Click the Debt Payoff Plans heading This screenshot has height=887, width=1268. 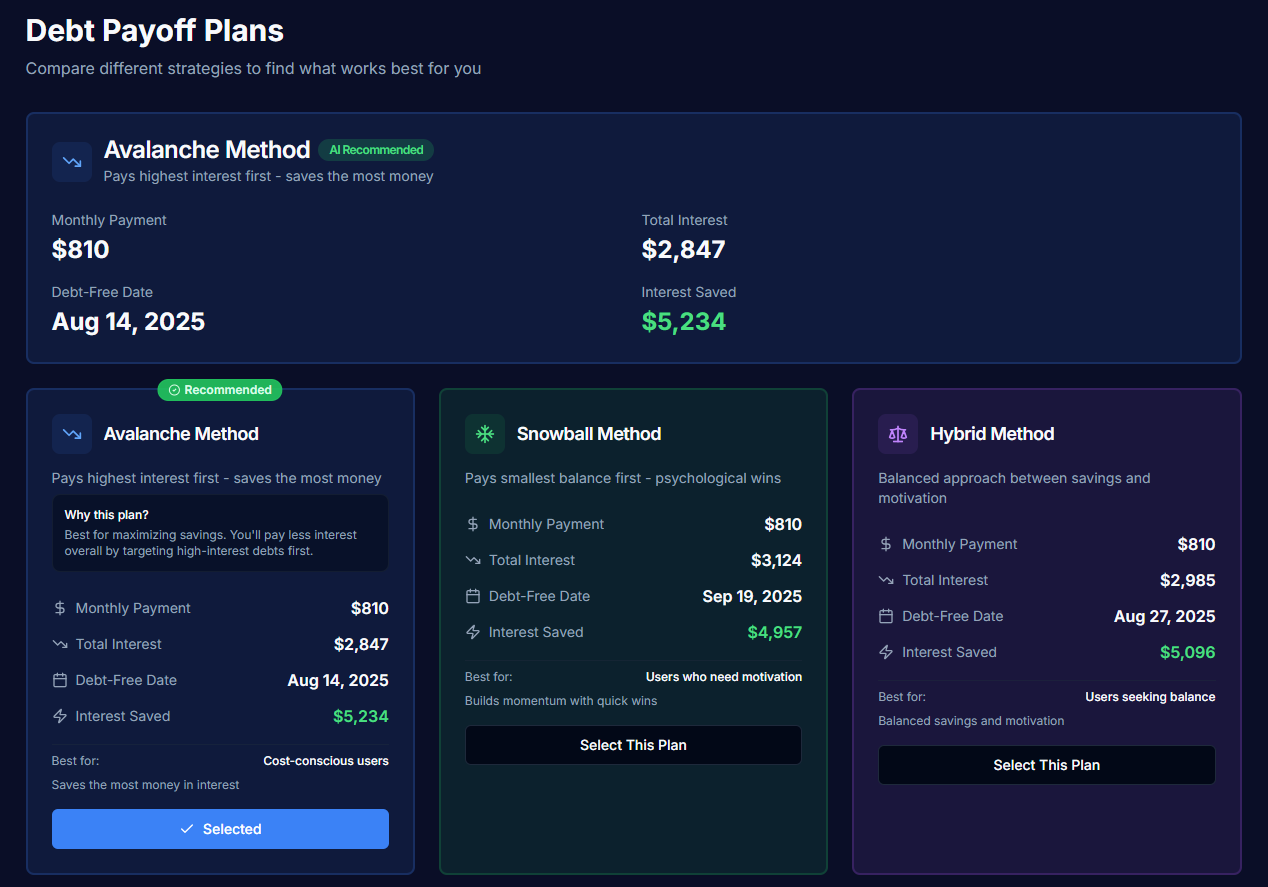tap(154, 31)
